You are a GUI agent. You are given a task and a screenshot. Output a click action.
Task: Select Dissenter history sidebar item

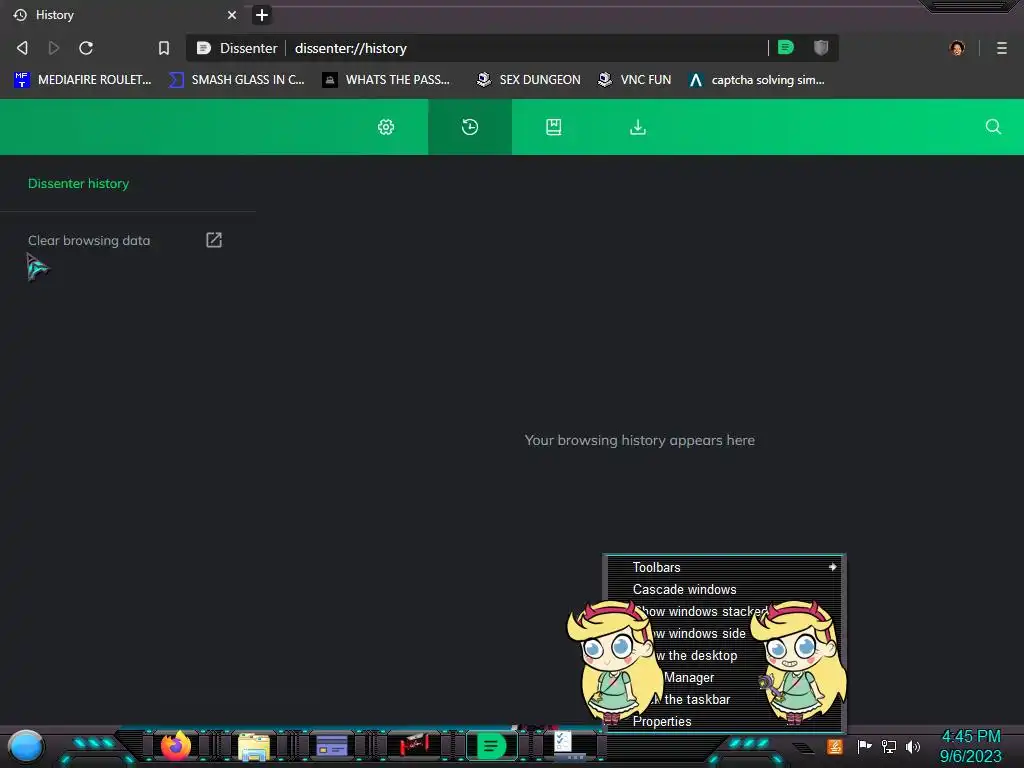(x=78, y=184)
